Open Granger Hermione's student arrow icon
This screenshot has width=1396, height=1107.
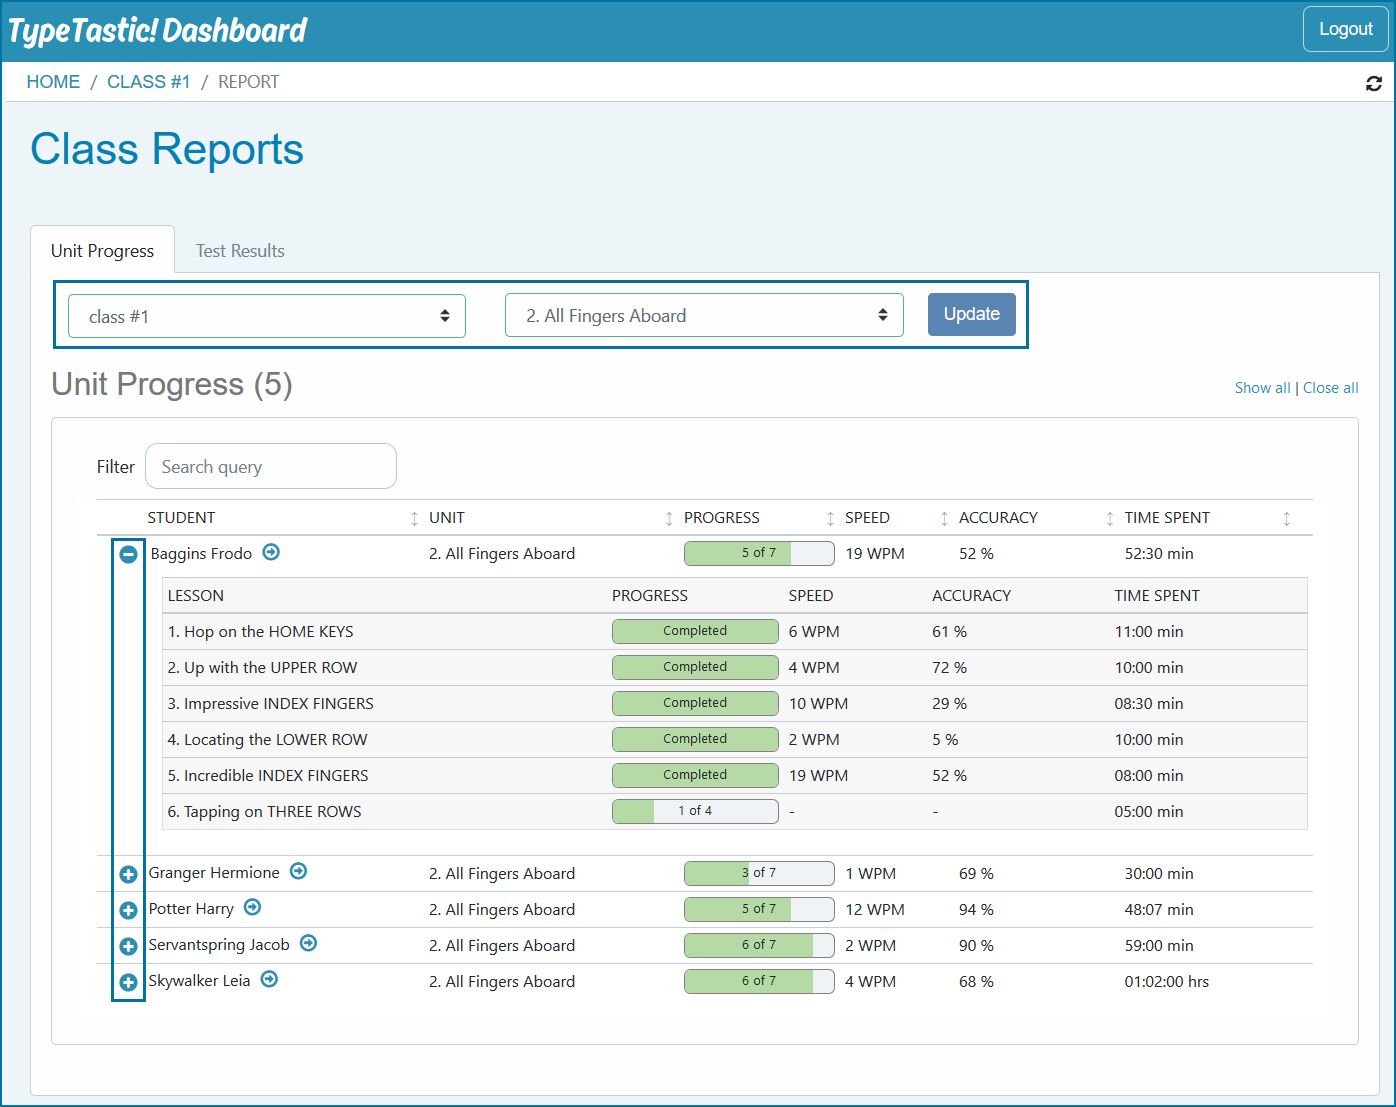298,871
